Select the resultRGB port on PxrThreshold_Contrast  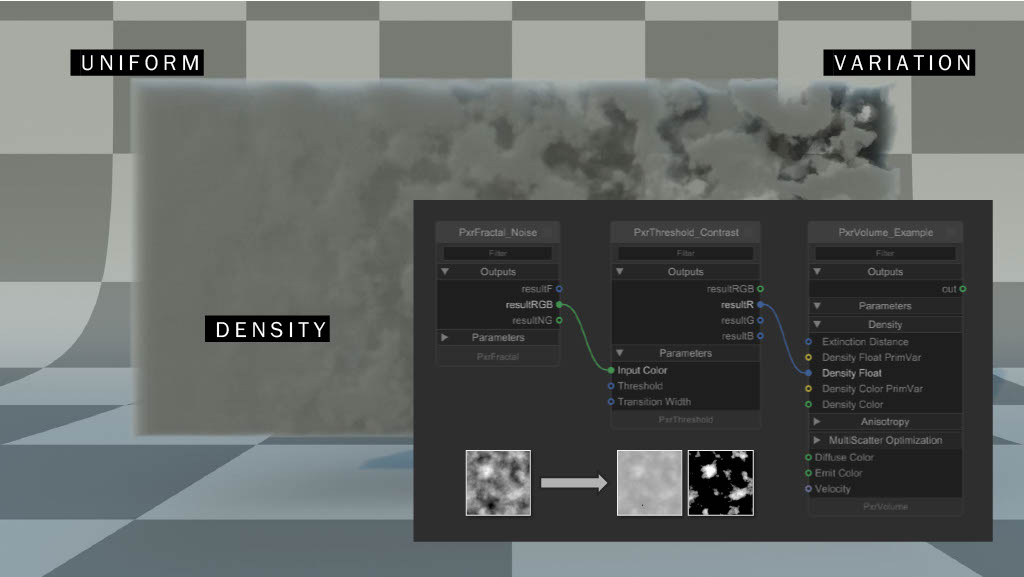[760, 289]
